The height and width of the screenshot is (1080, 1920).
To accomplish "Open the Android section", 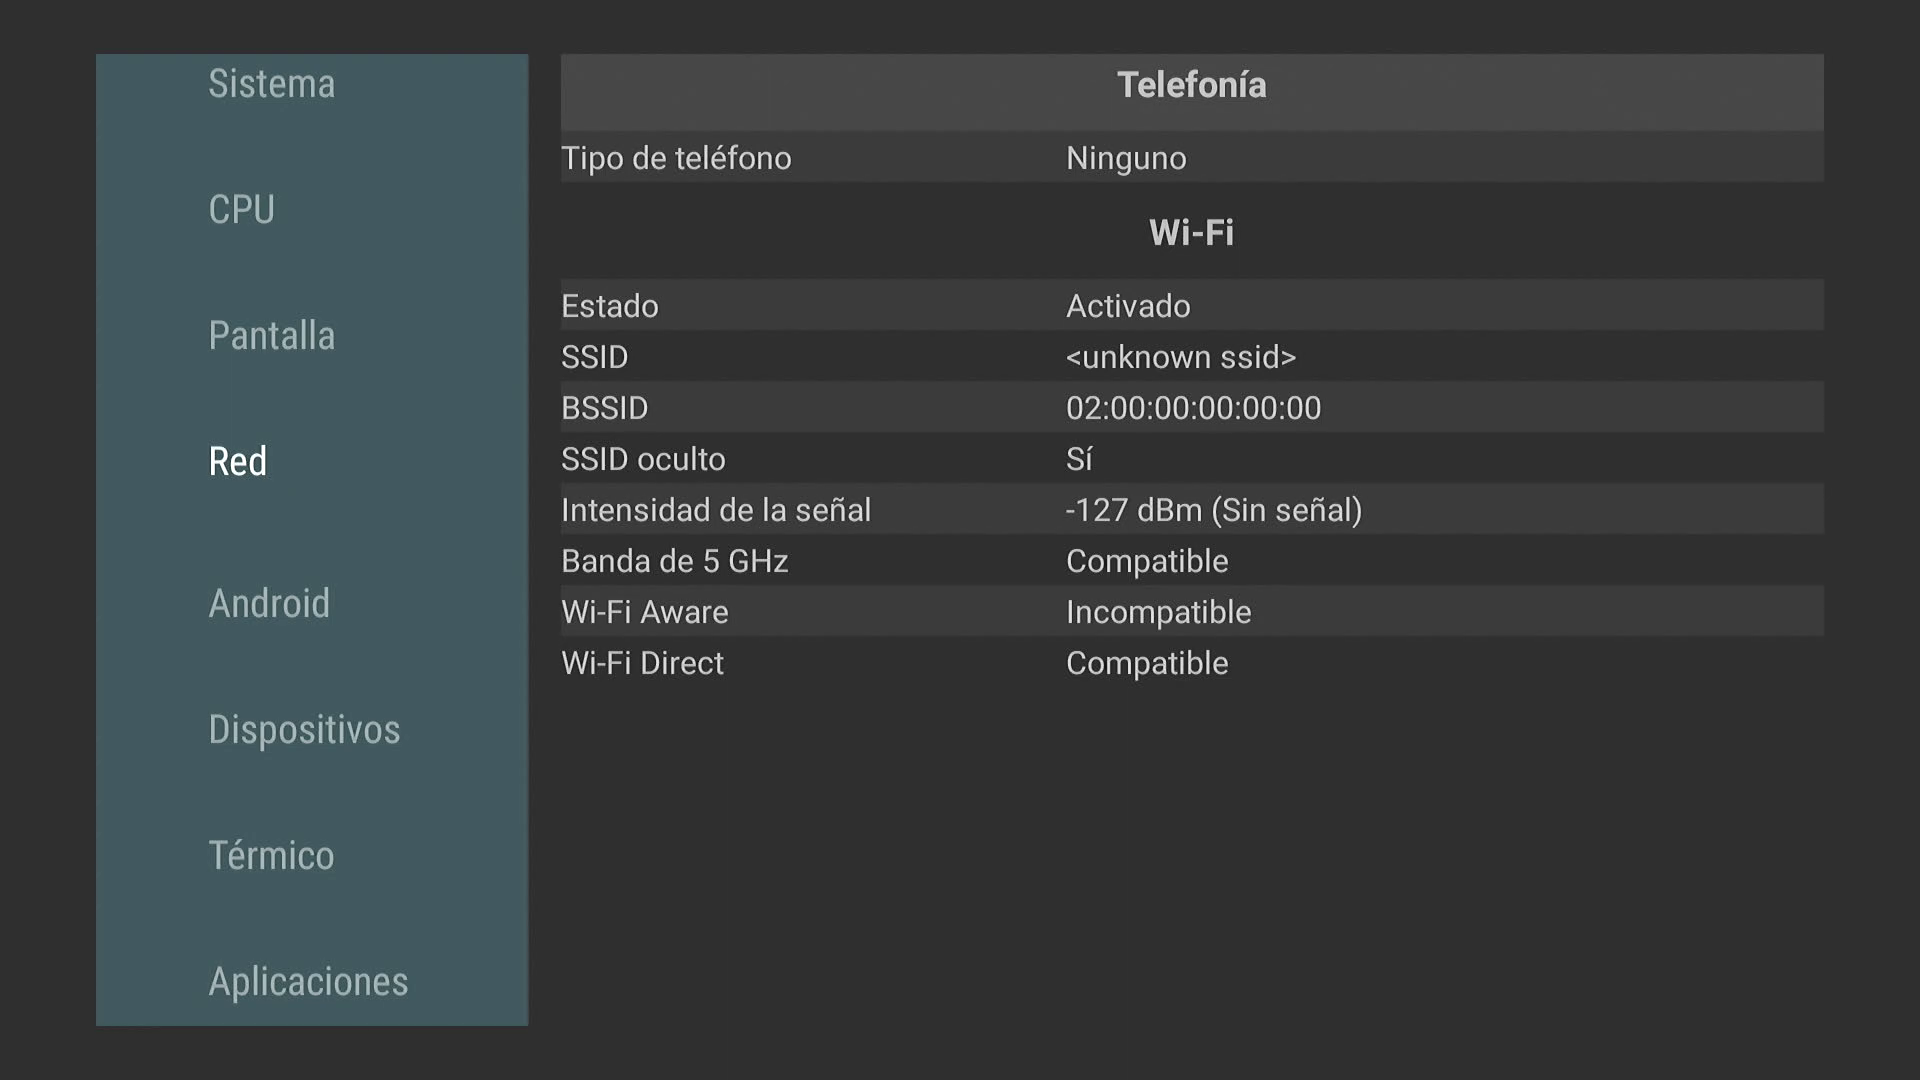I will (x=269, y=604).
